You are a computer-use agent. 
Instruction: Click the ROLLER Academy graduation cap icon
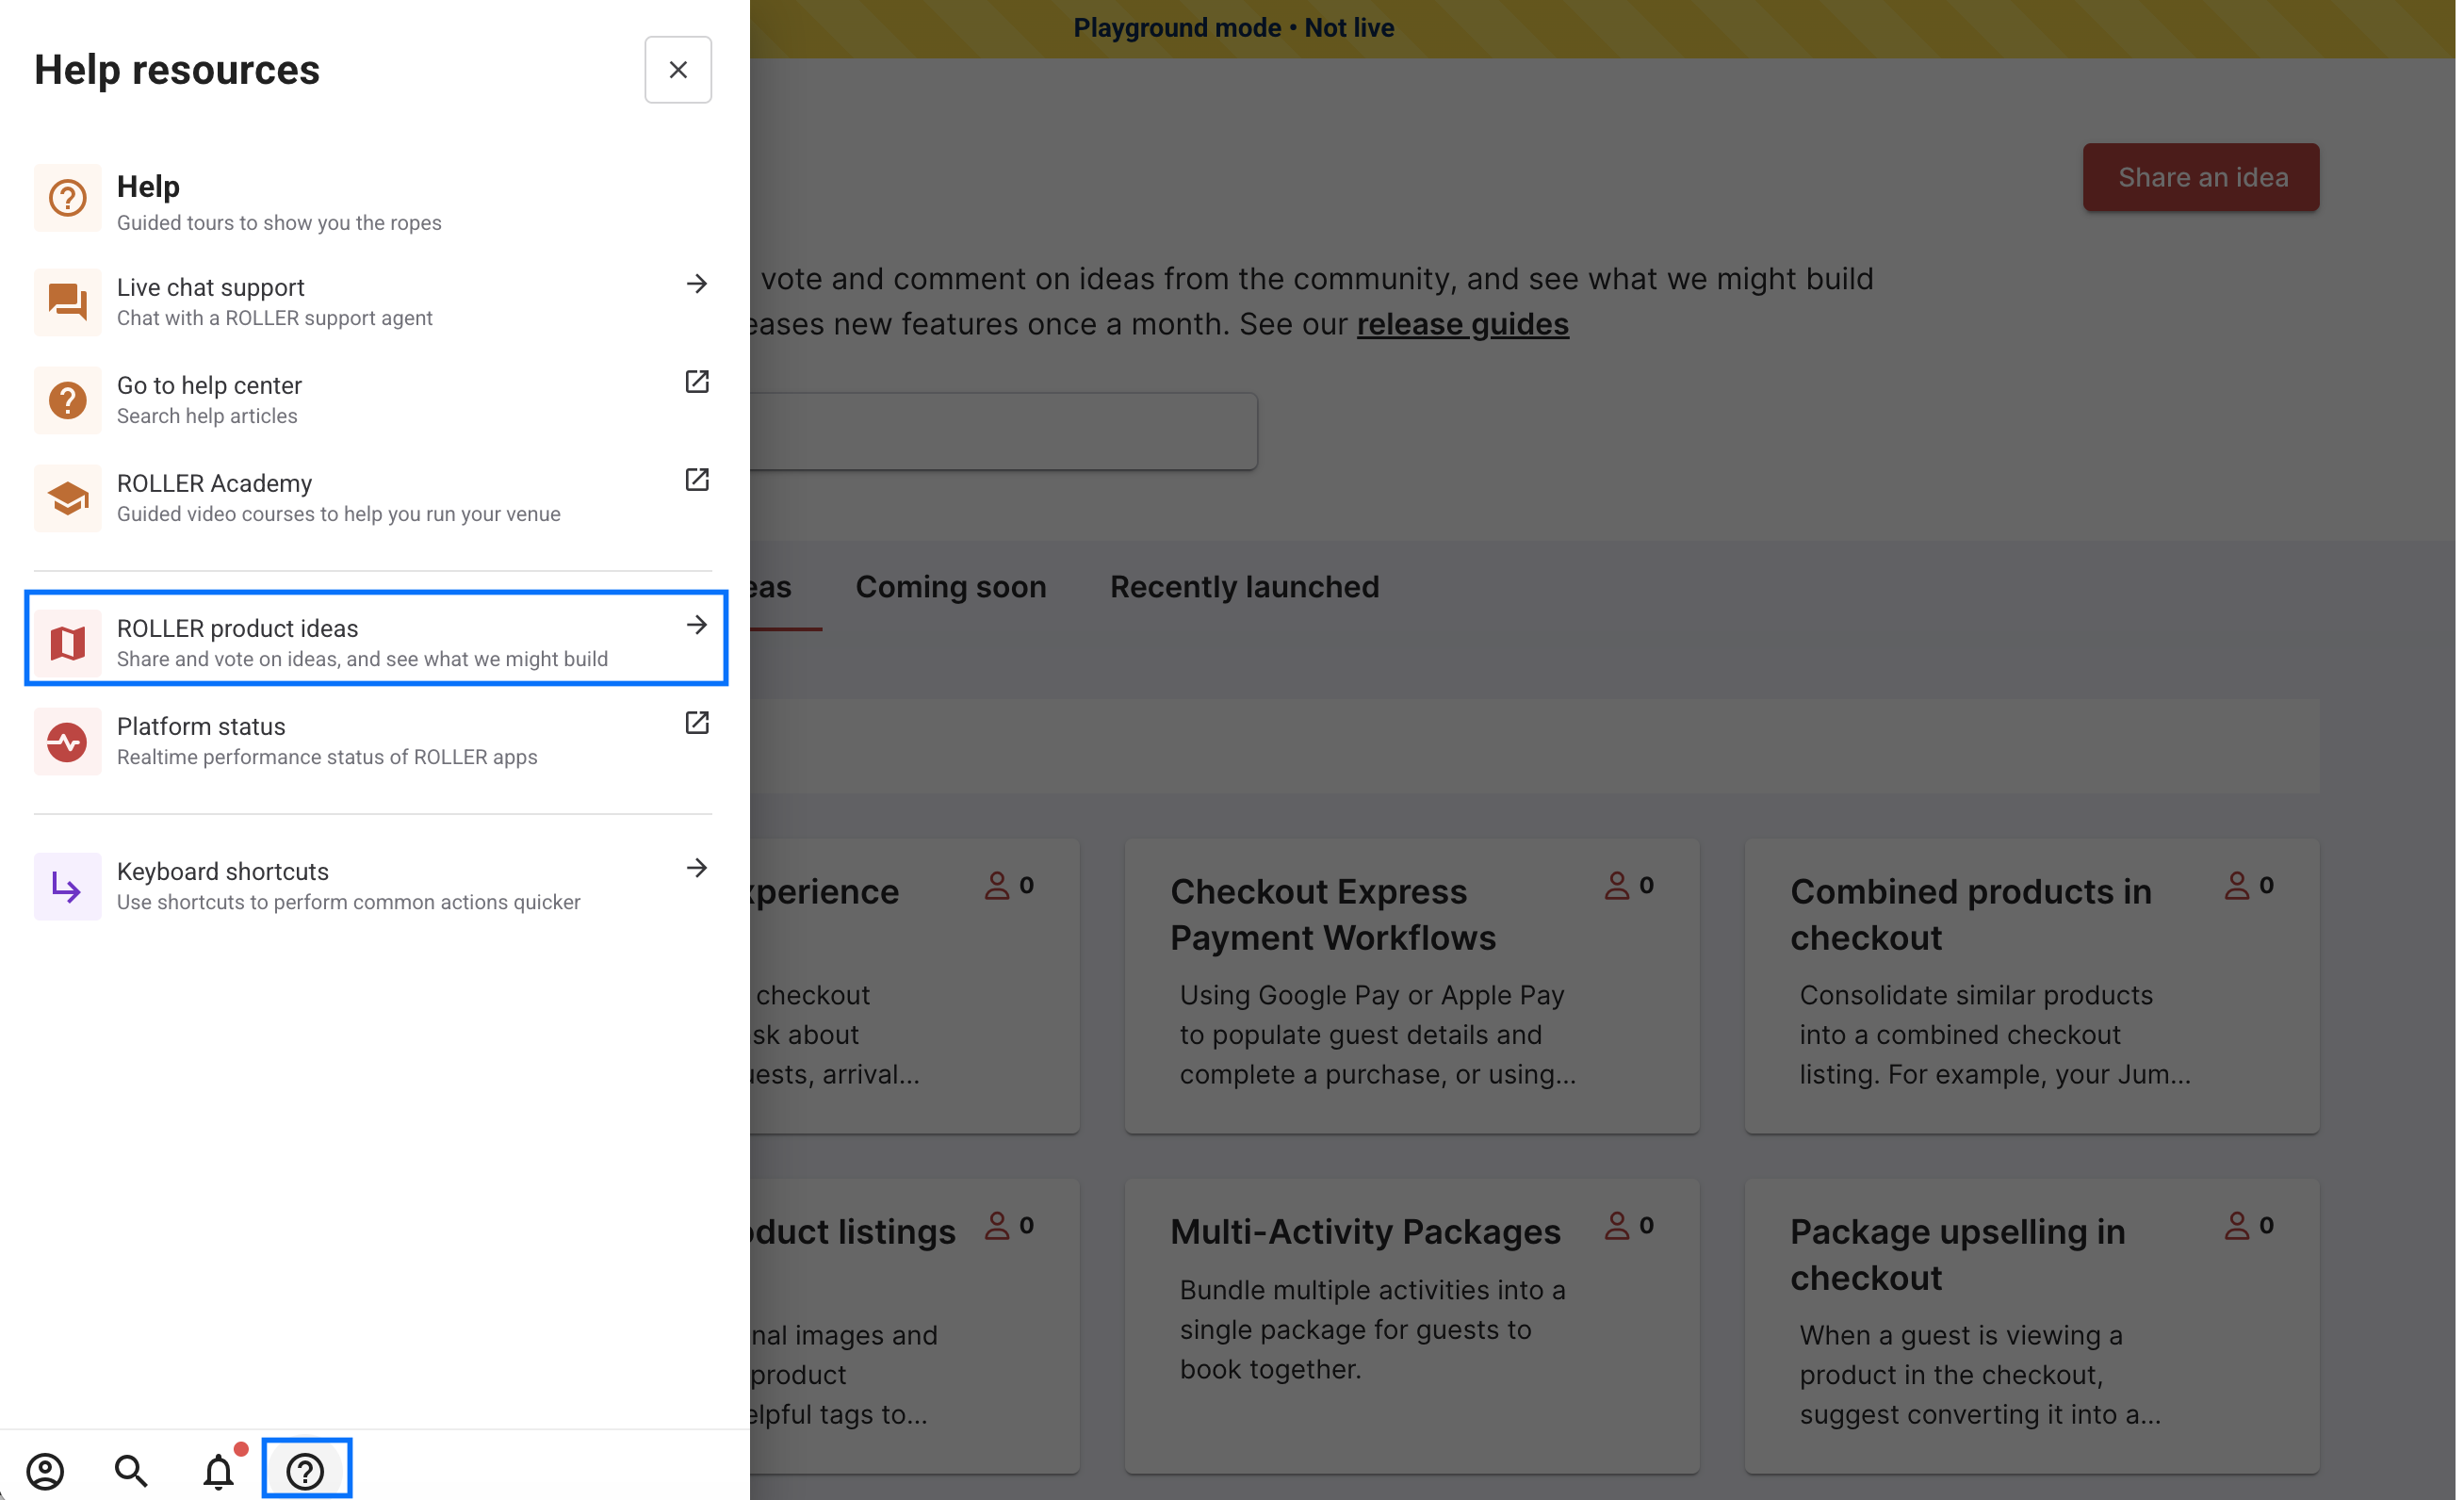coord(67,498)
